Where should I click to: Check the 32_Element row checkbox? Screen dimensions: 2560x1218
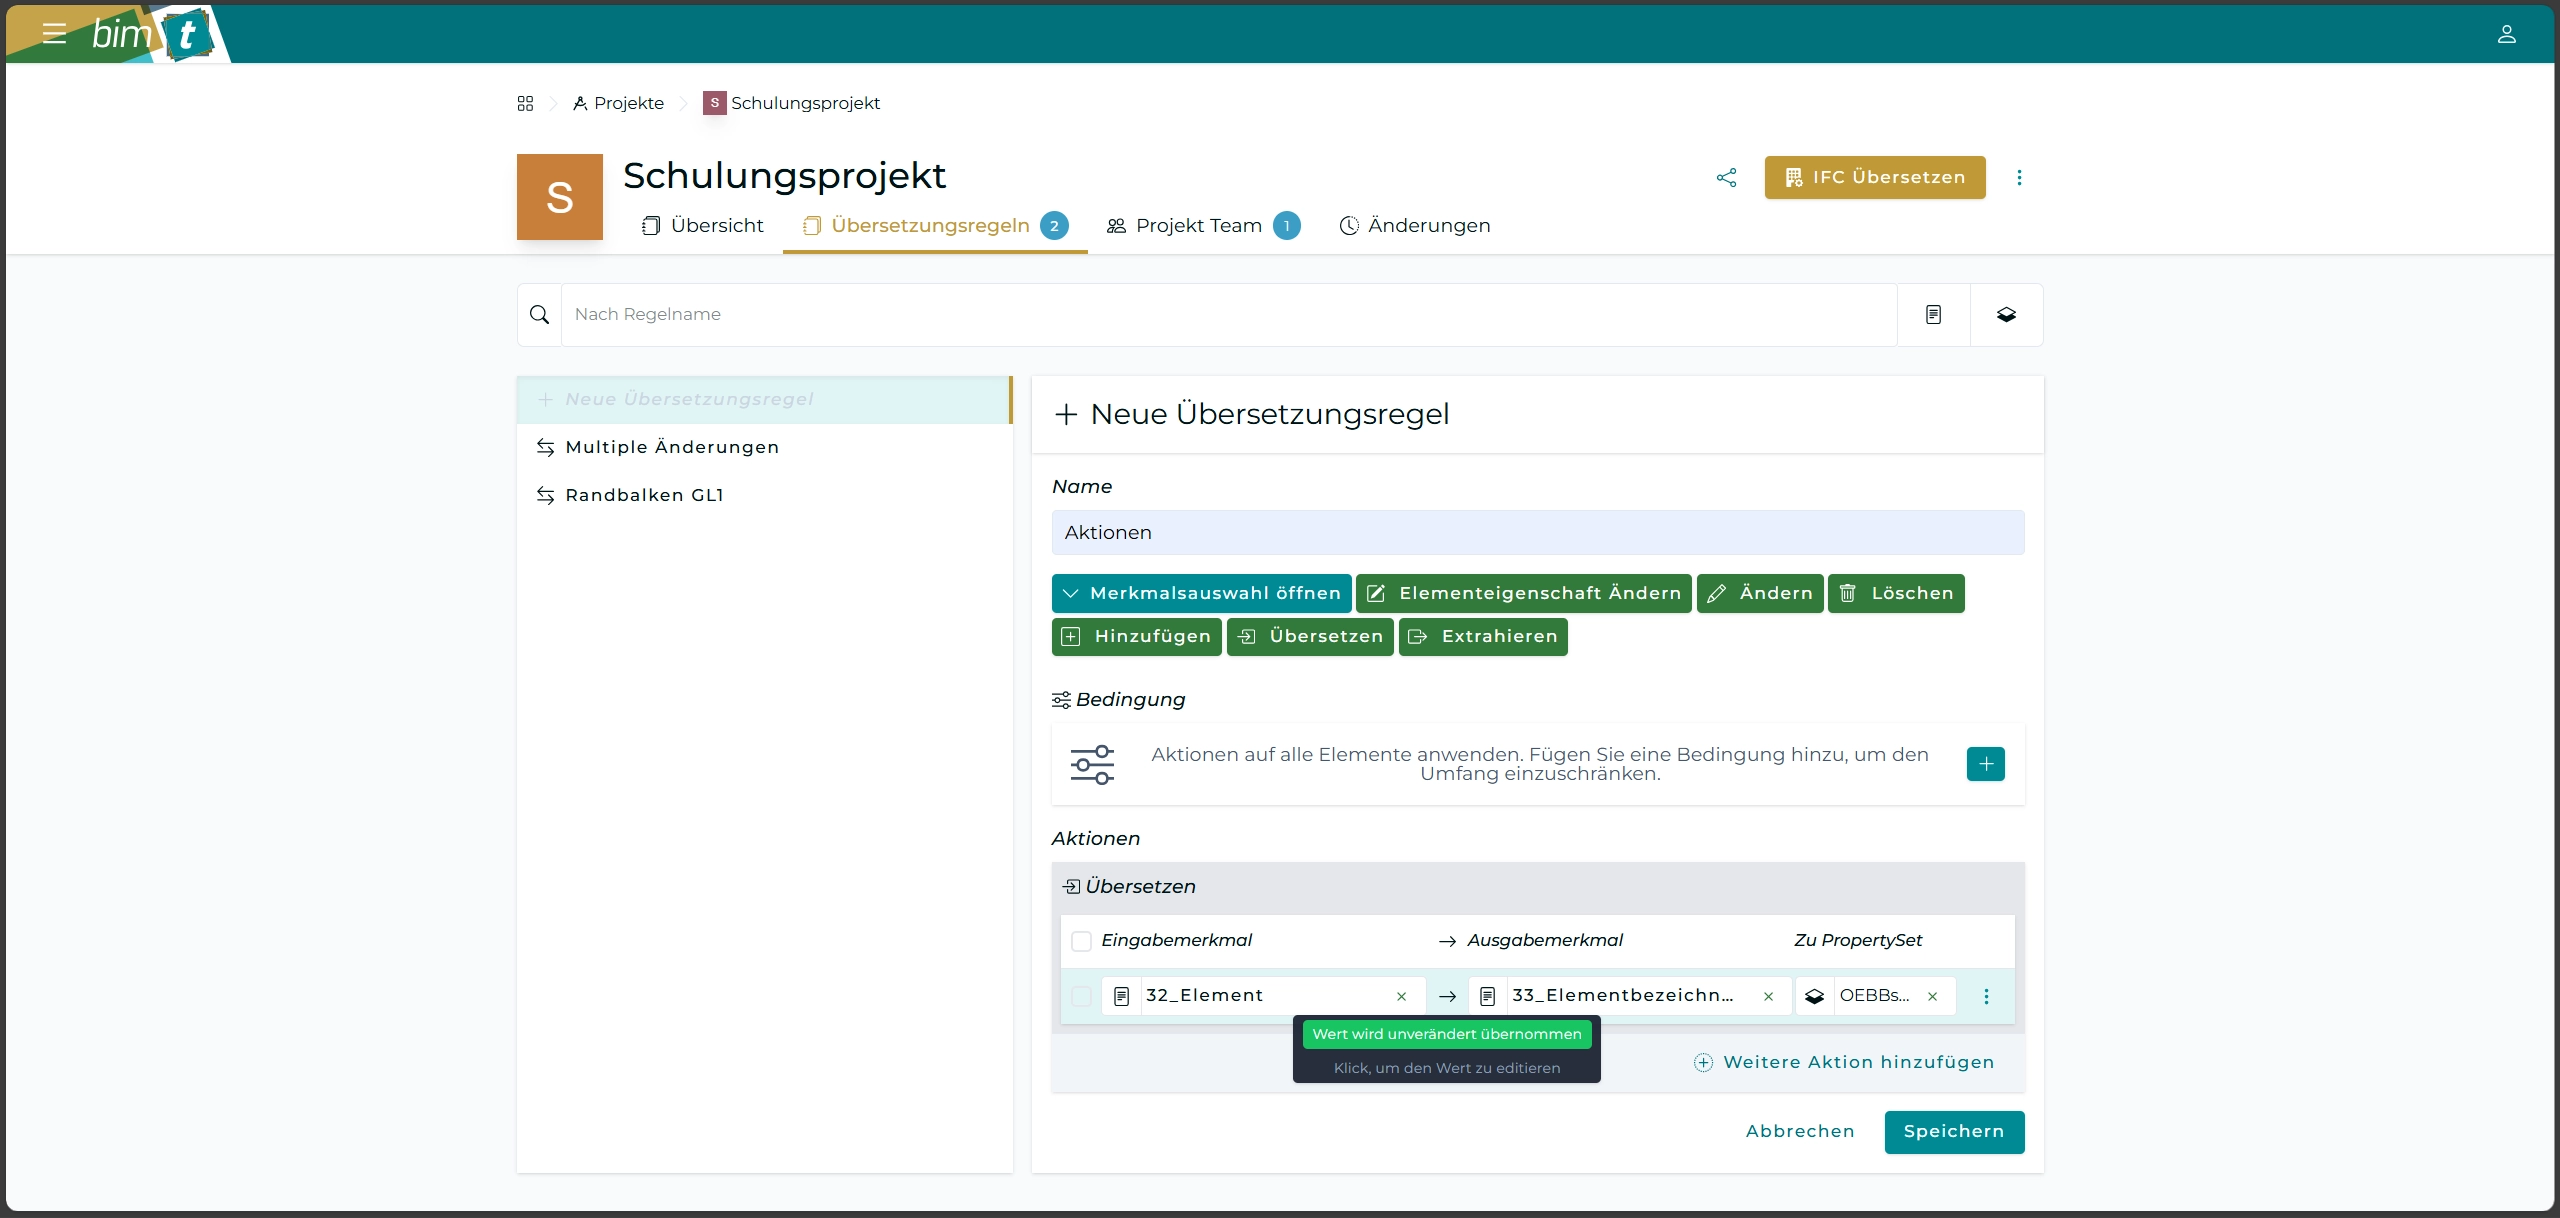pos(1081,996)
